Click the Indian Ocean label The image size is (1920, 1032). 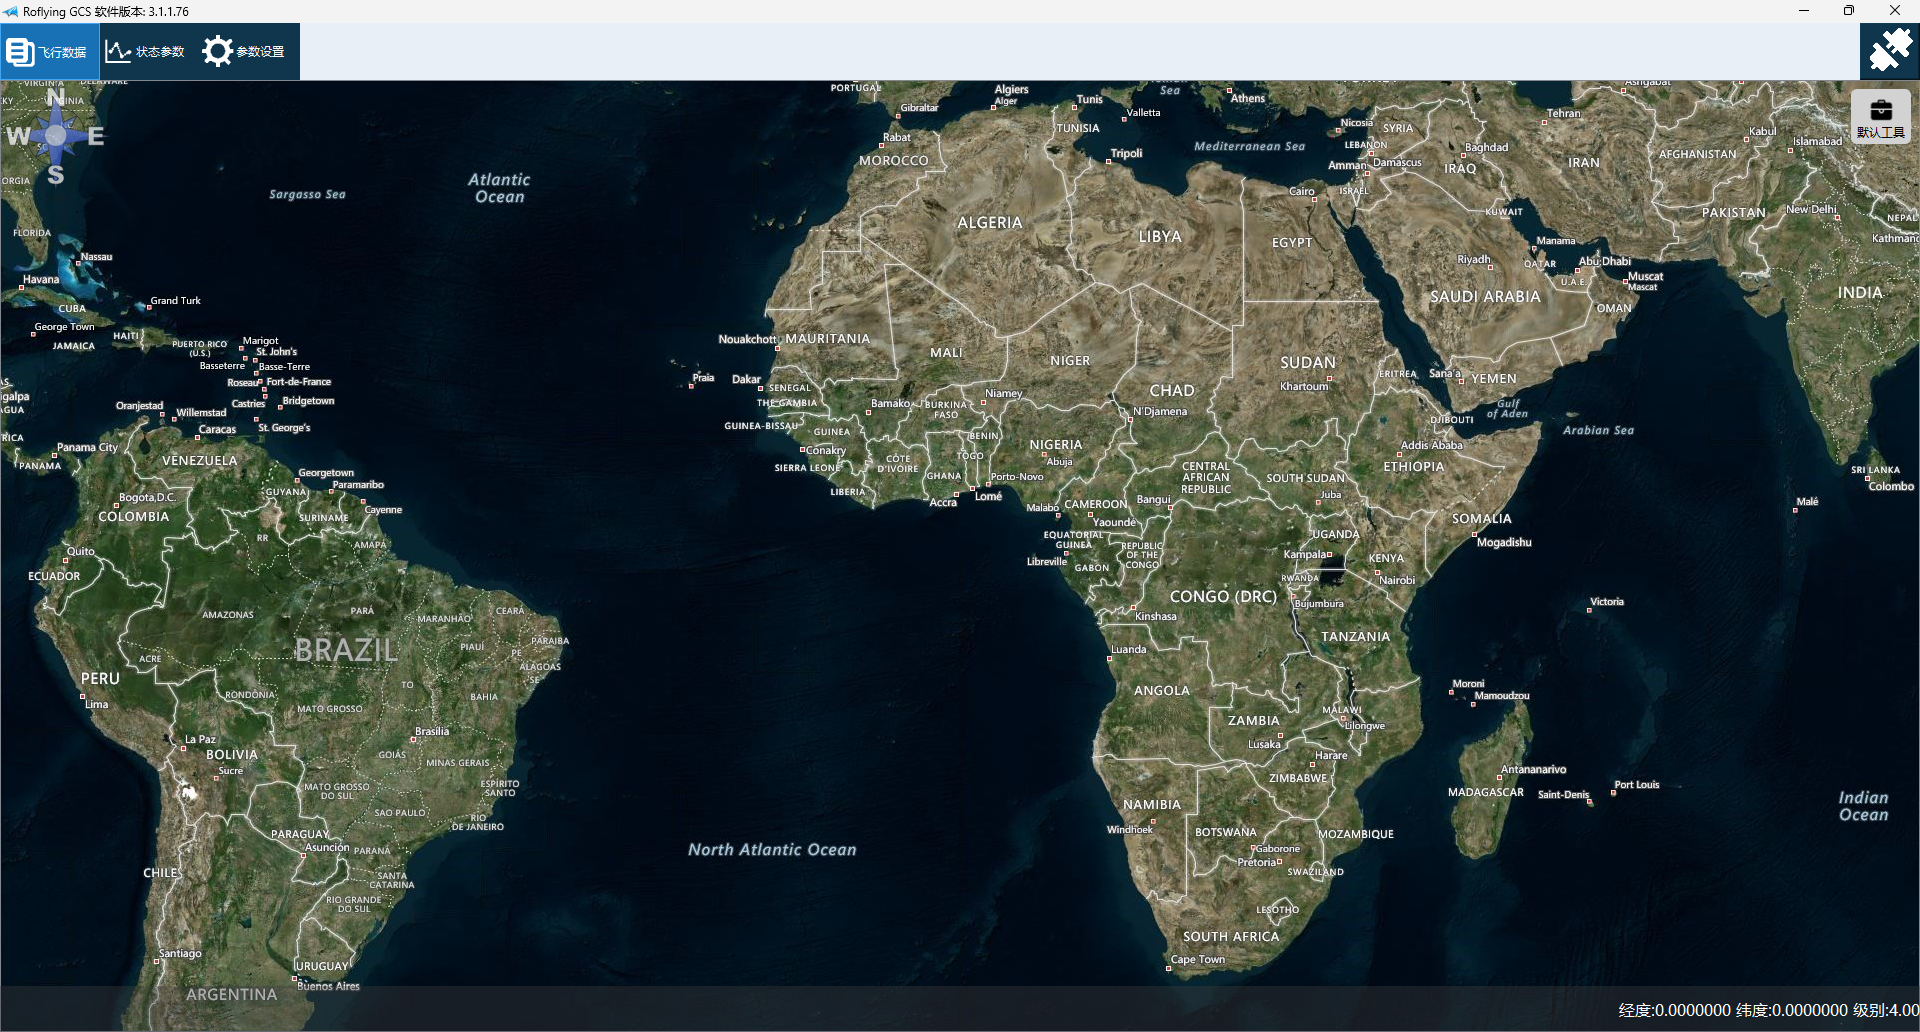pos(1864,806)
